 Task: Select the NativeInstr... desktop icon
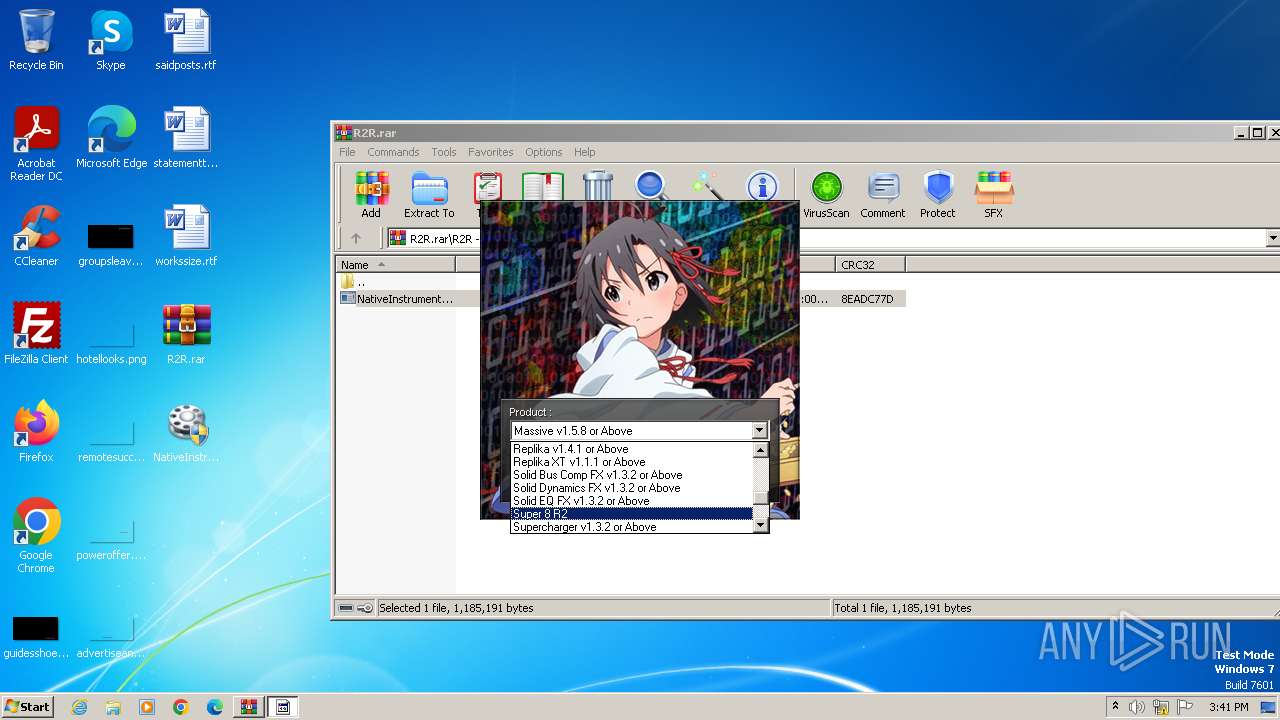[x=186, y=432]
